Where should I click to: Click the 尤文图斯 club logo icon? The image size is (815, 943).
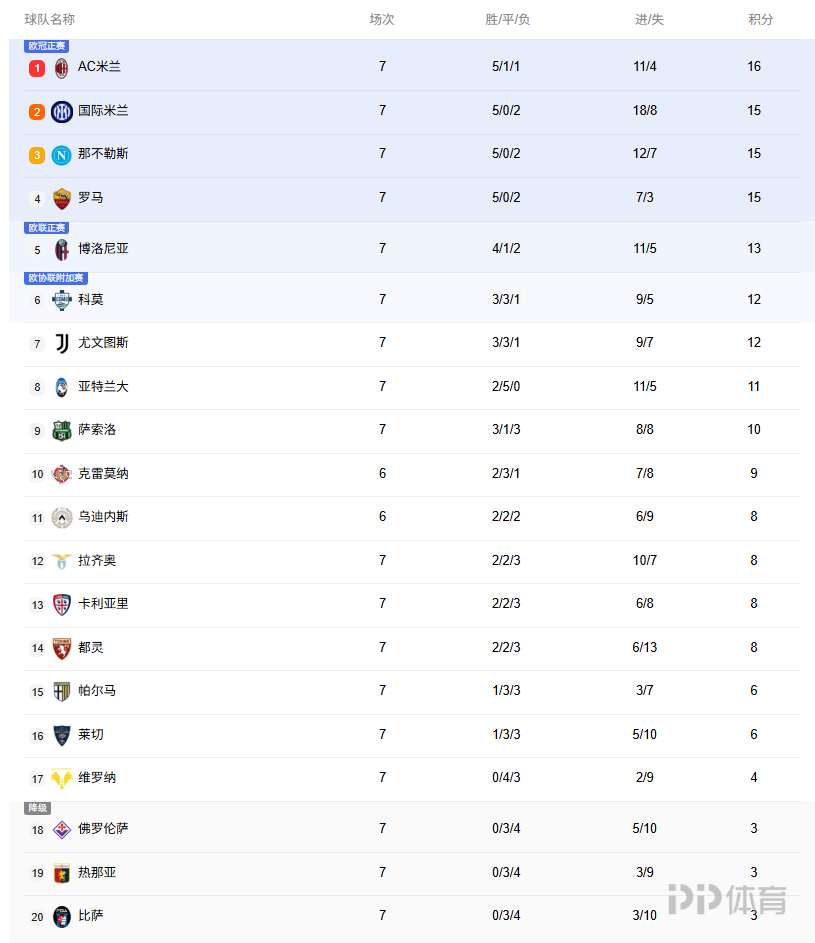(62, 343)
